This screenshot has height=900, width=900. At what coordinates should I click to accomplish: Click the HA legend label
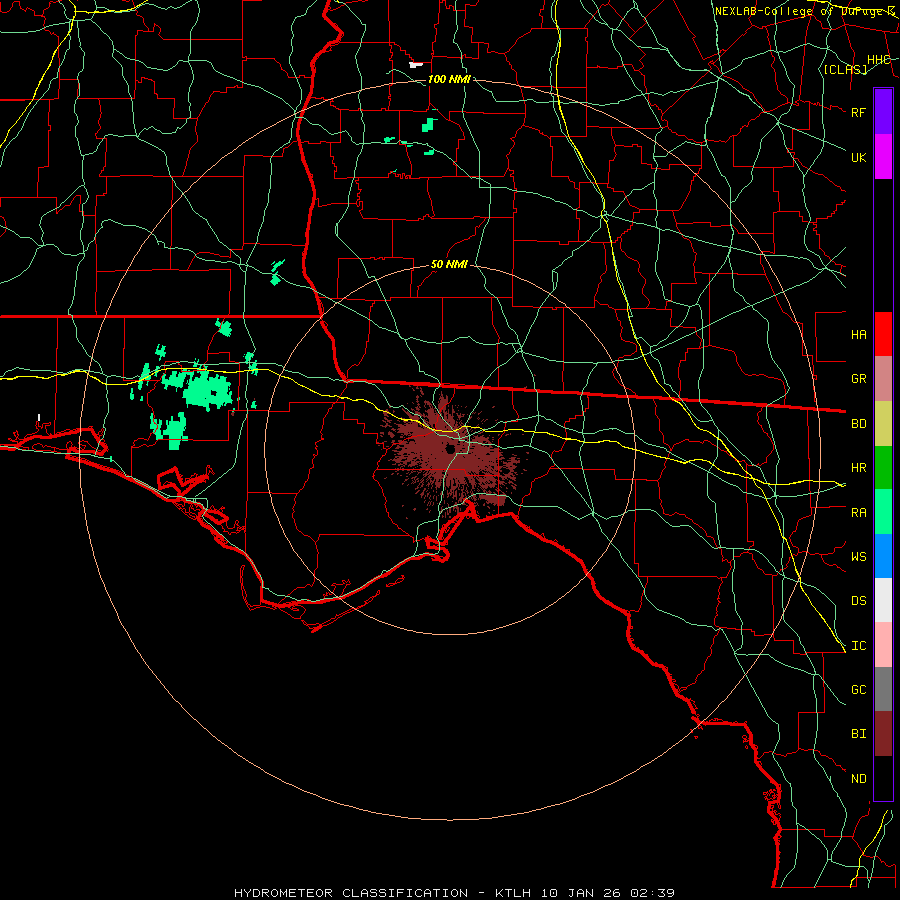click(x=858, y=335)
